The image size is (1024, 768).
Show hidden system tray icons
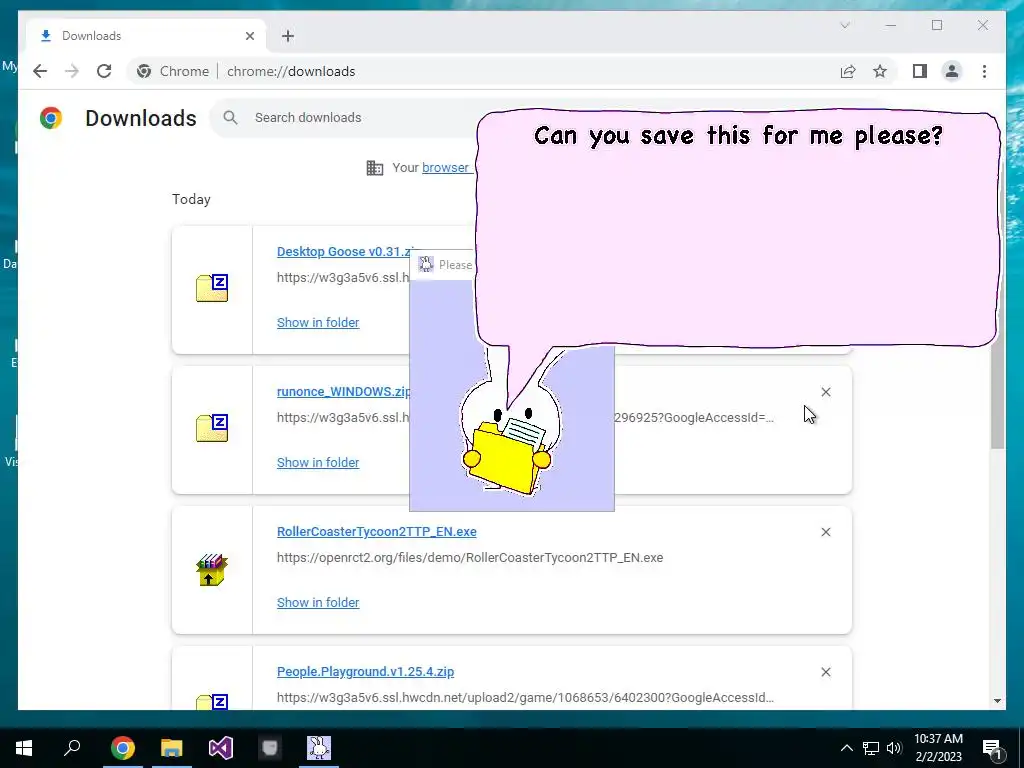pos(846,748)
